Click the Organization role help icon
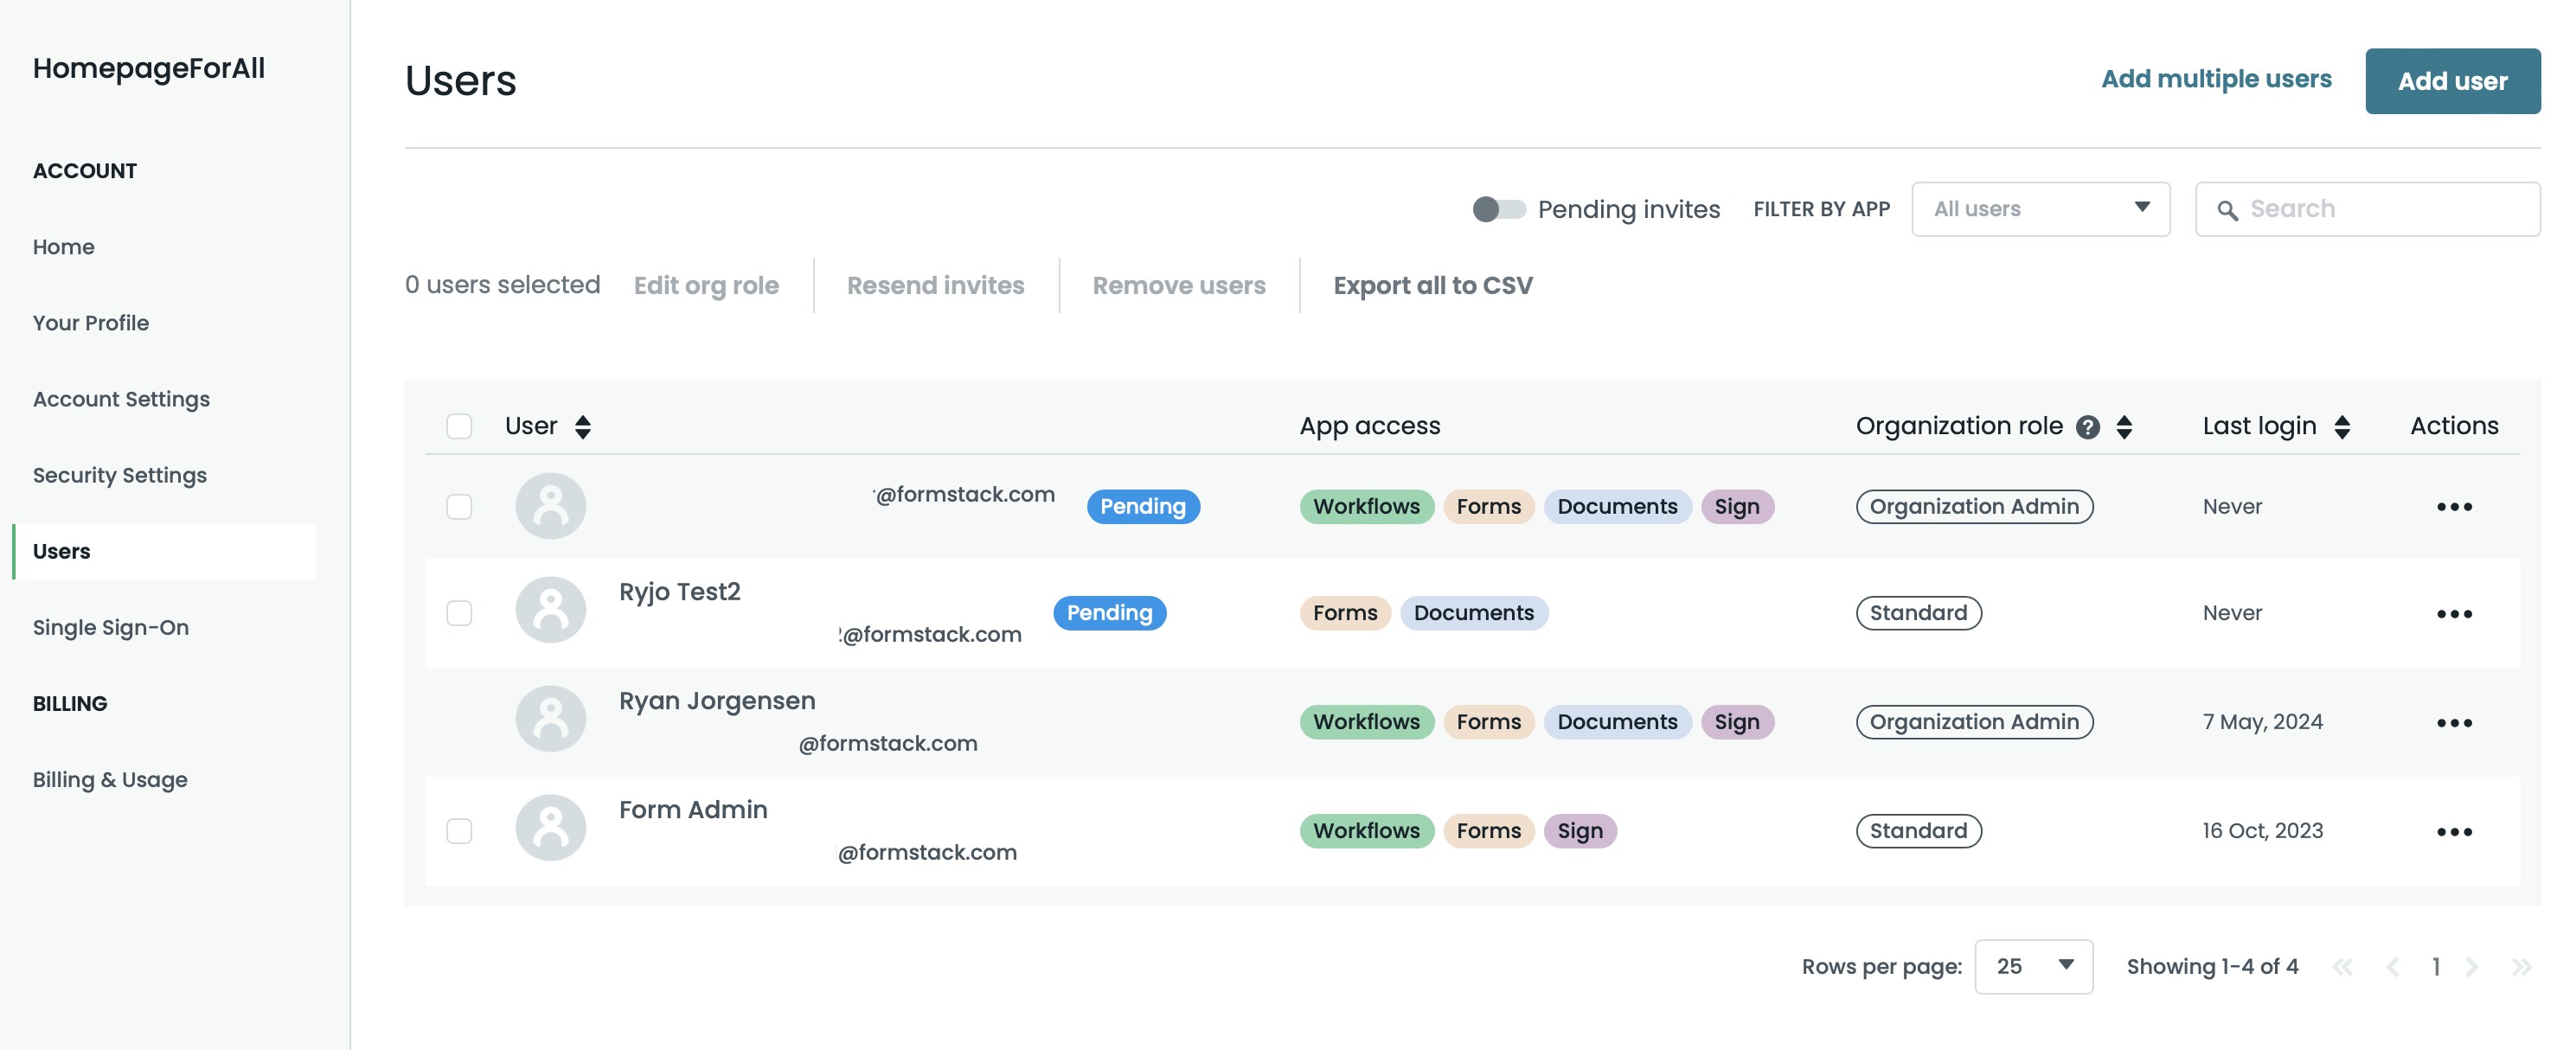This screenshot has height=1050, width=2576. (2087, 427)
